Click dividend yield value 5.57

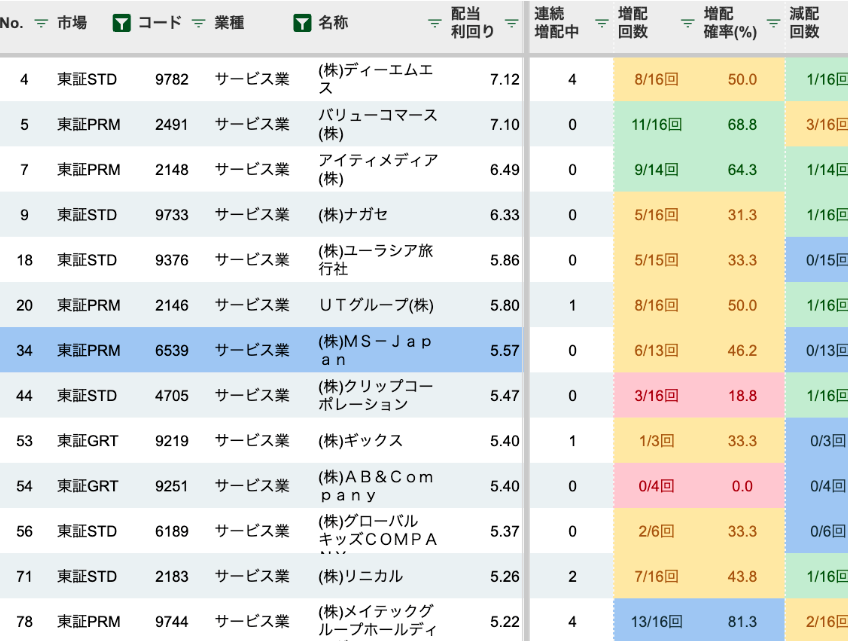coord(505,351)
